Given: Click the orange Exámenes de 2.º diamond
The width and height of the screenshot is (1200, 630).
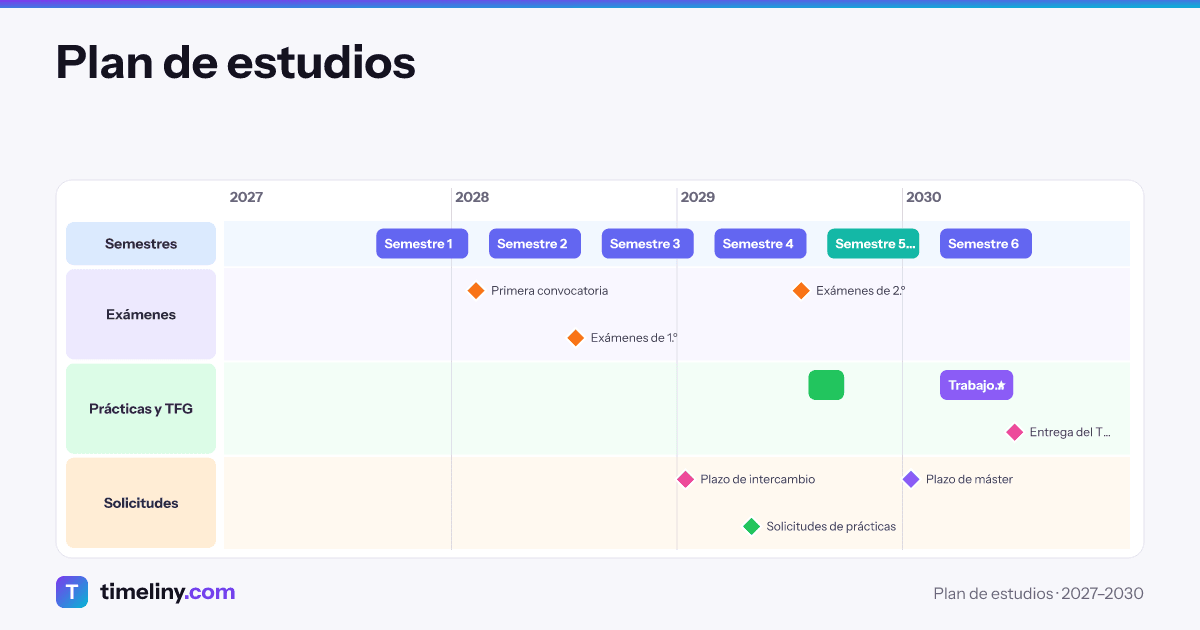Looking at the screenshot, I should [801, 291].
